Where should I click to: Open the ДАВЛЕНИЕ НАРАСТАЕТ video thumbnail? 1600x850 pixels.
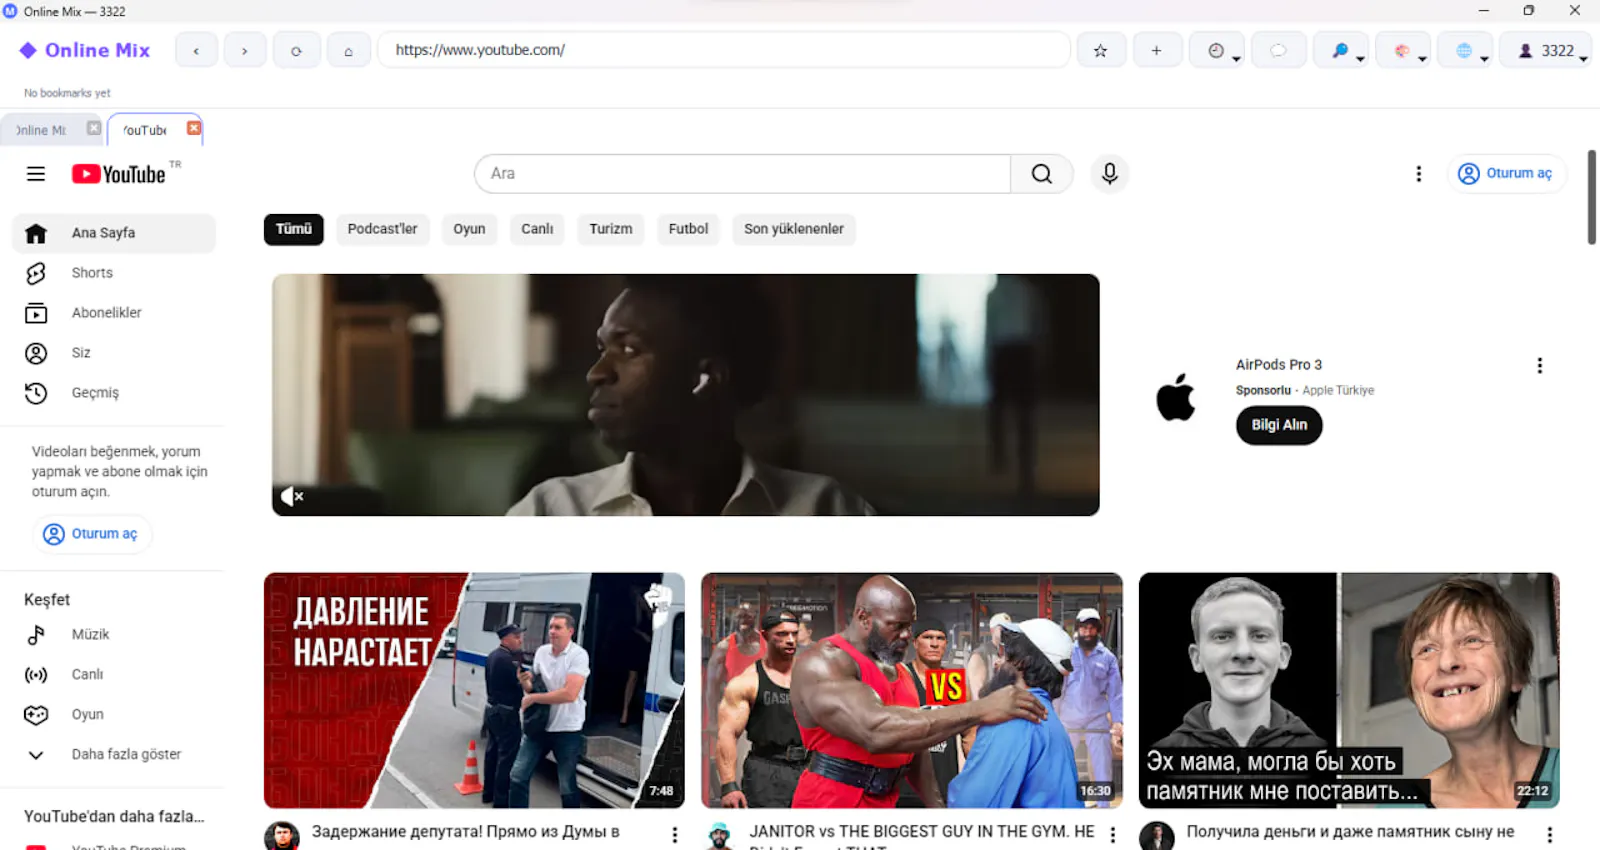(474, 690)
